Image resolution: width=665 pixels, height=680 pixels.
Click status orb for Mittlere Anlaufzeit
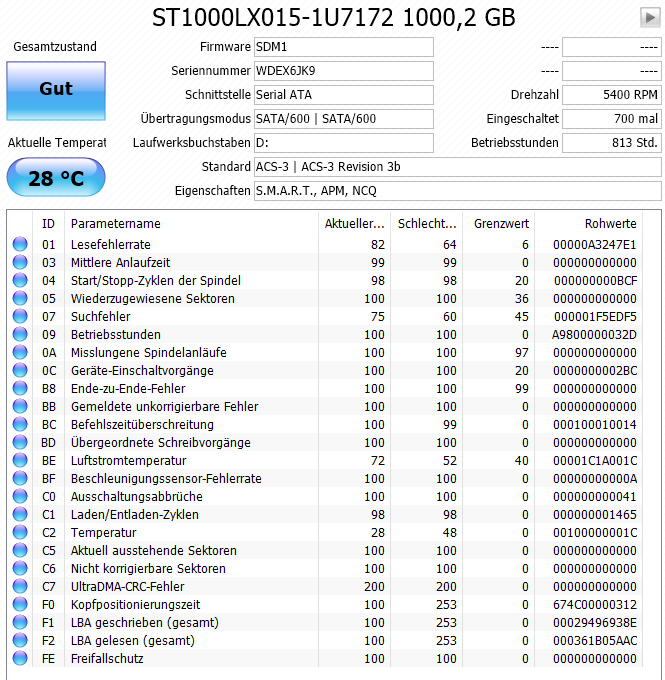tap(20, 262)
